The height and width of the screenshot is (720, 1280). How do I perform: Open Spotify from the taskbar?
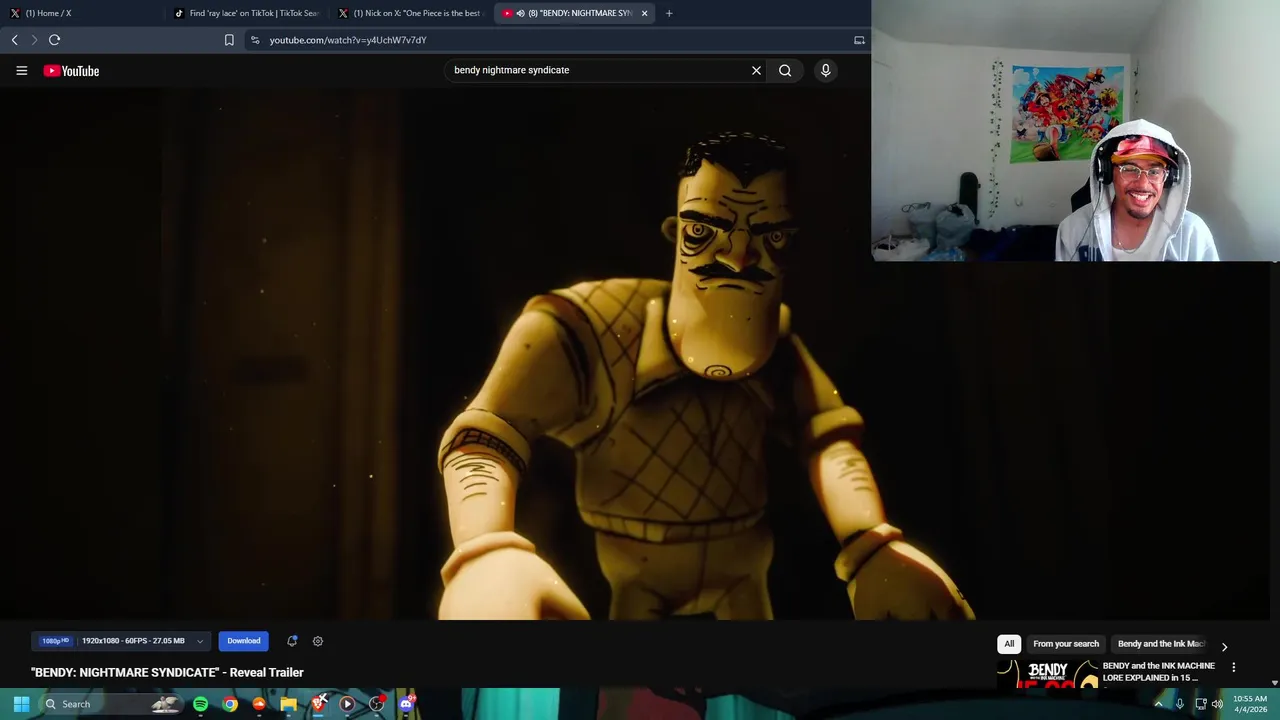click(200, 704)
